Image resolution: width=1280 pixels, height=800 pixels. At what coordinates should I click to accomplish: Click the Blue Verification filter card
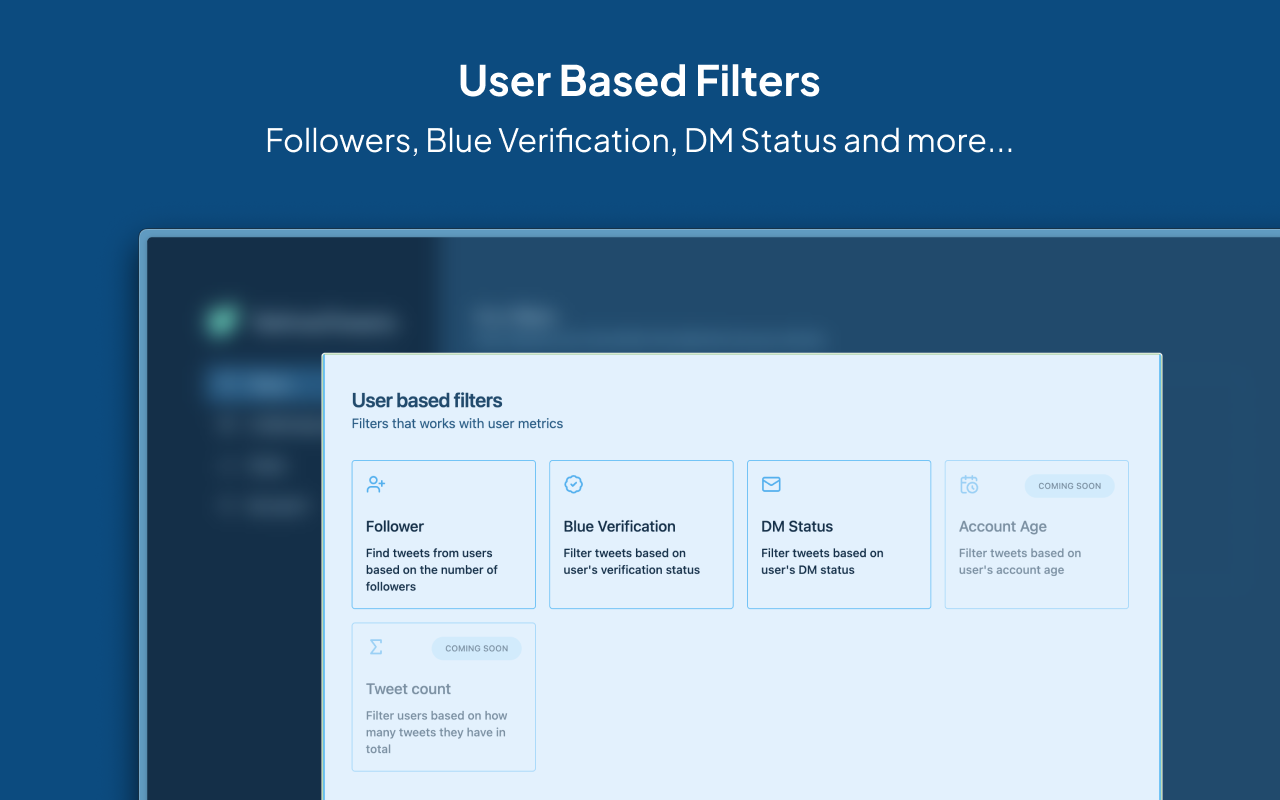coord(641,534)
